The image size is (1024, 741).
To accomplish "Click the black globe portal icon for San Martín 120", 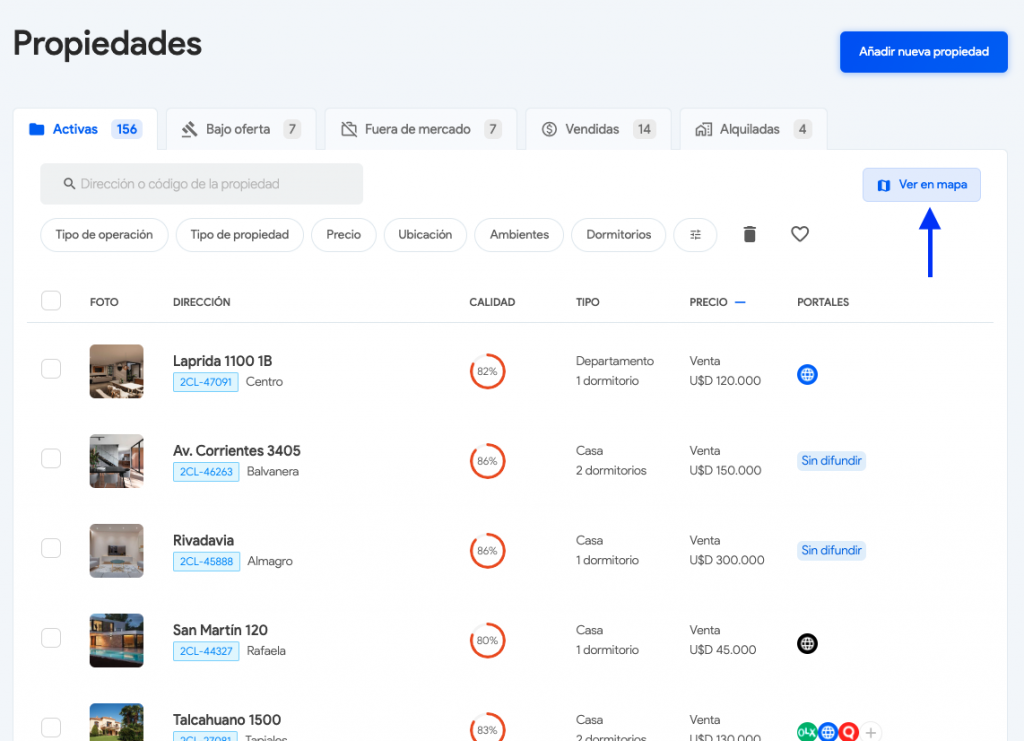I will point(807,644).
